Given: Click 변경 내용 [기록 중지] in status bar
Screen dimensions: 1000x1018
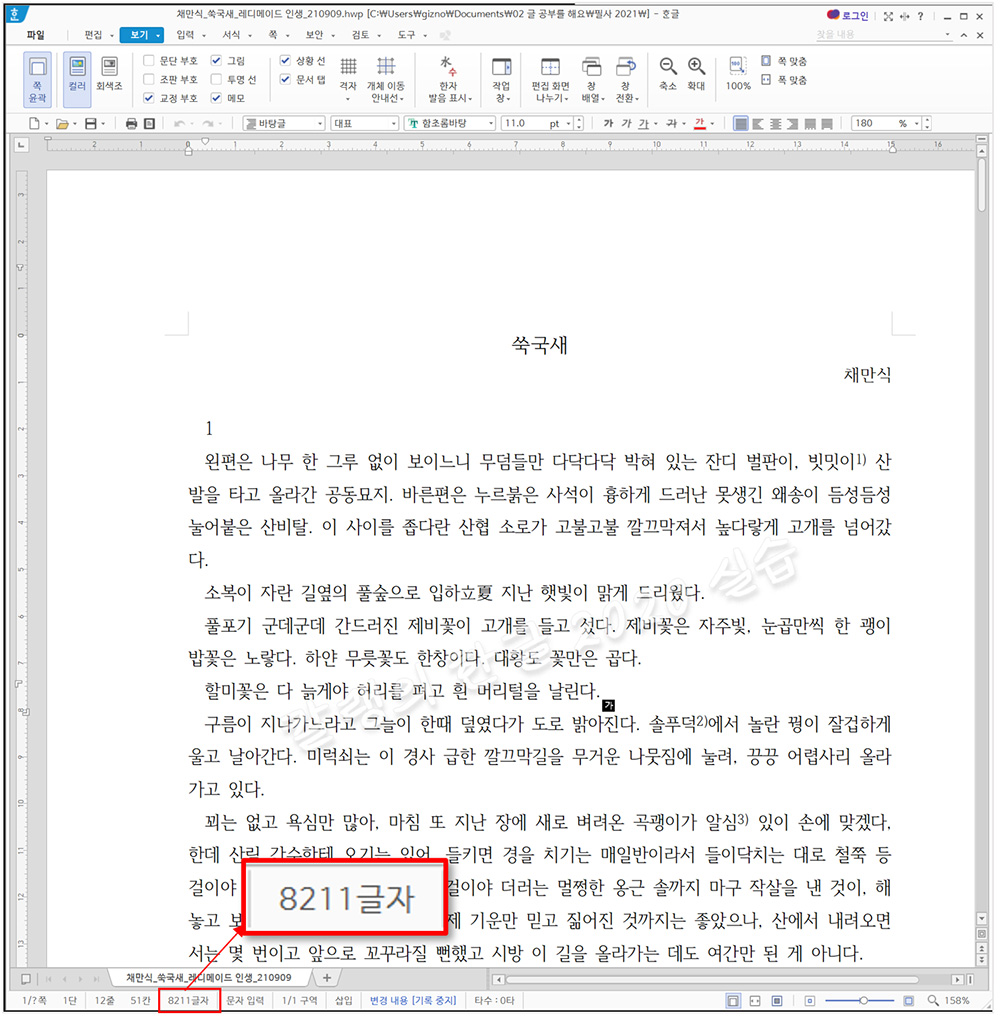Looking at the screenshot, I should pos(412,1000).
